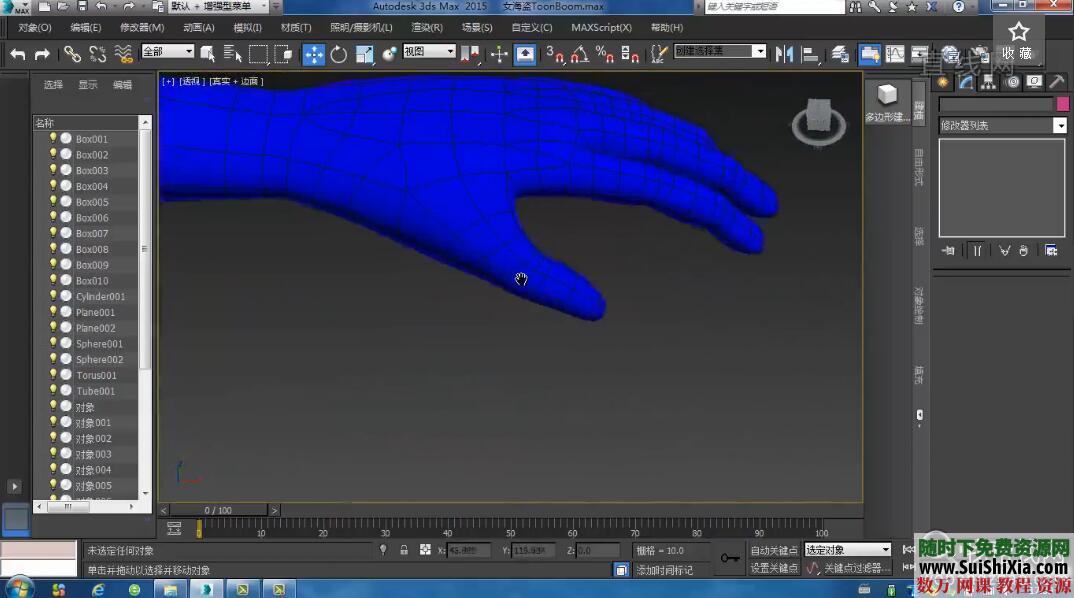Open the 对象(O) menu
This screenshot has width=1074, height=598.
click(x=35, y=27)
